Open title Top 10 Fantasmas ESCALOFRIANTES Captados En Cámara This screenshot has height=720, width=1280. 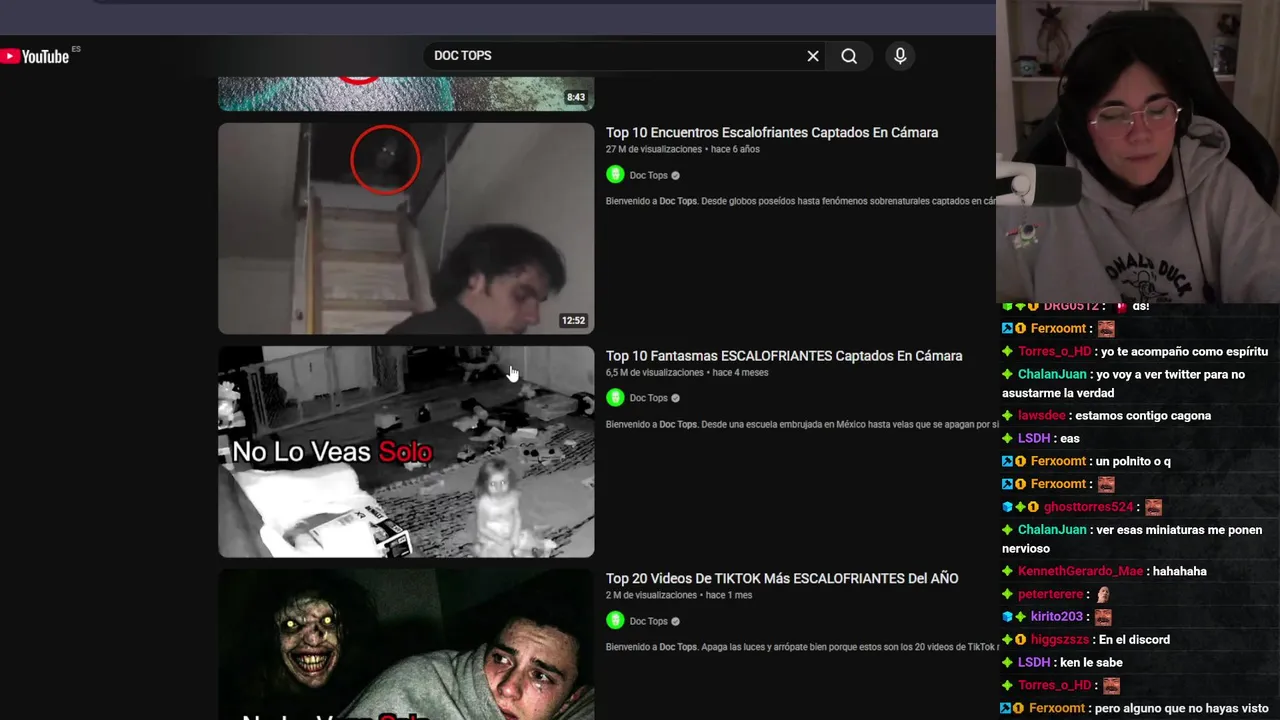(x=784, y=355)
